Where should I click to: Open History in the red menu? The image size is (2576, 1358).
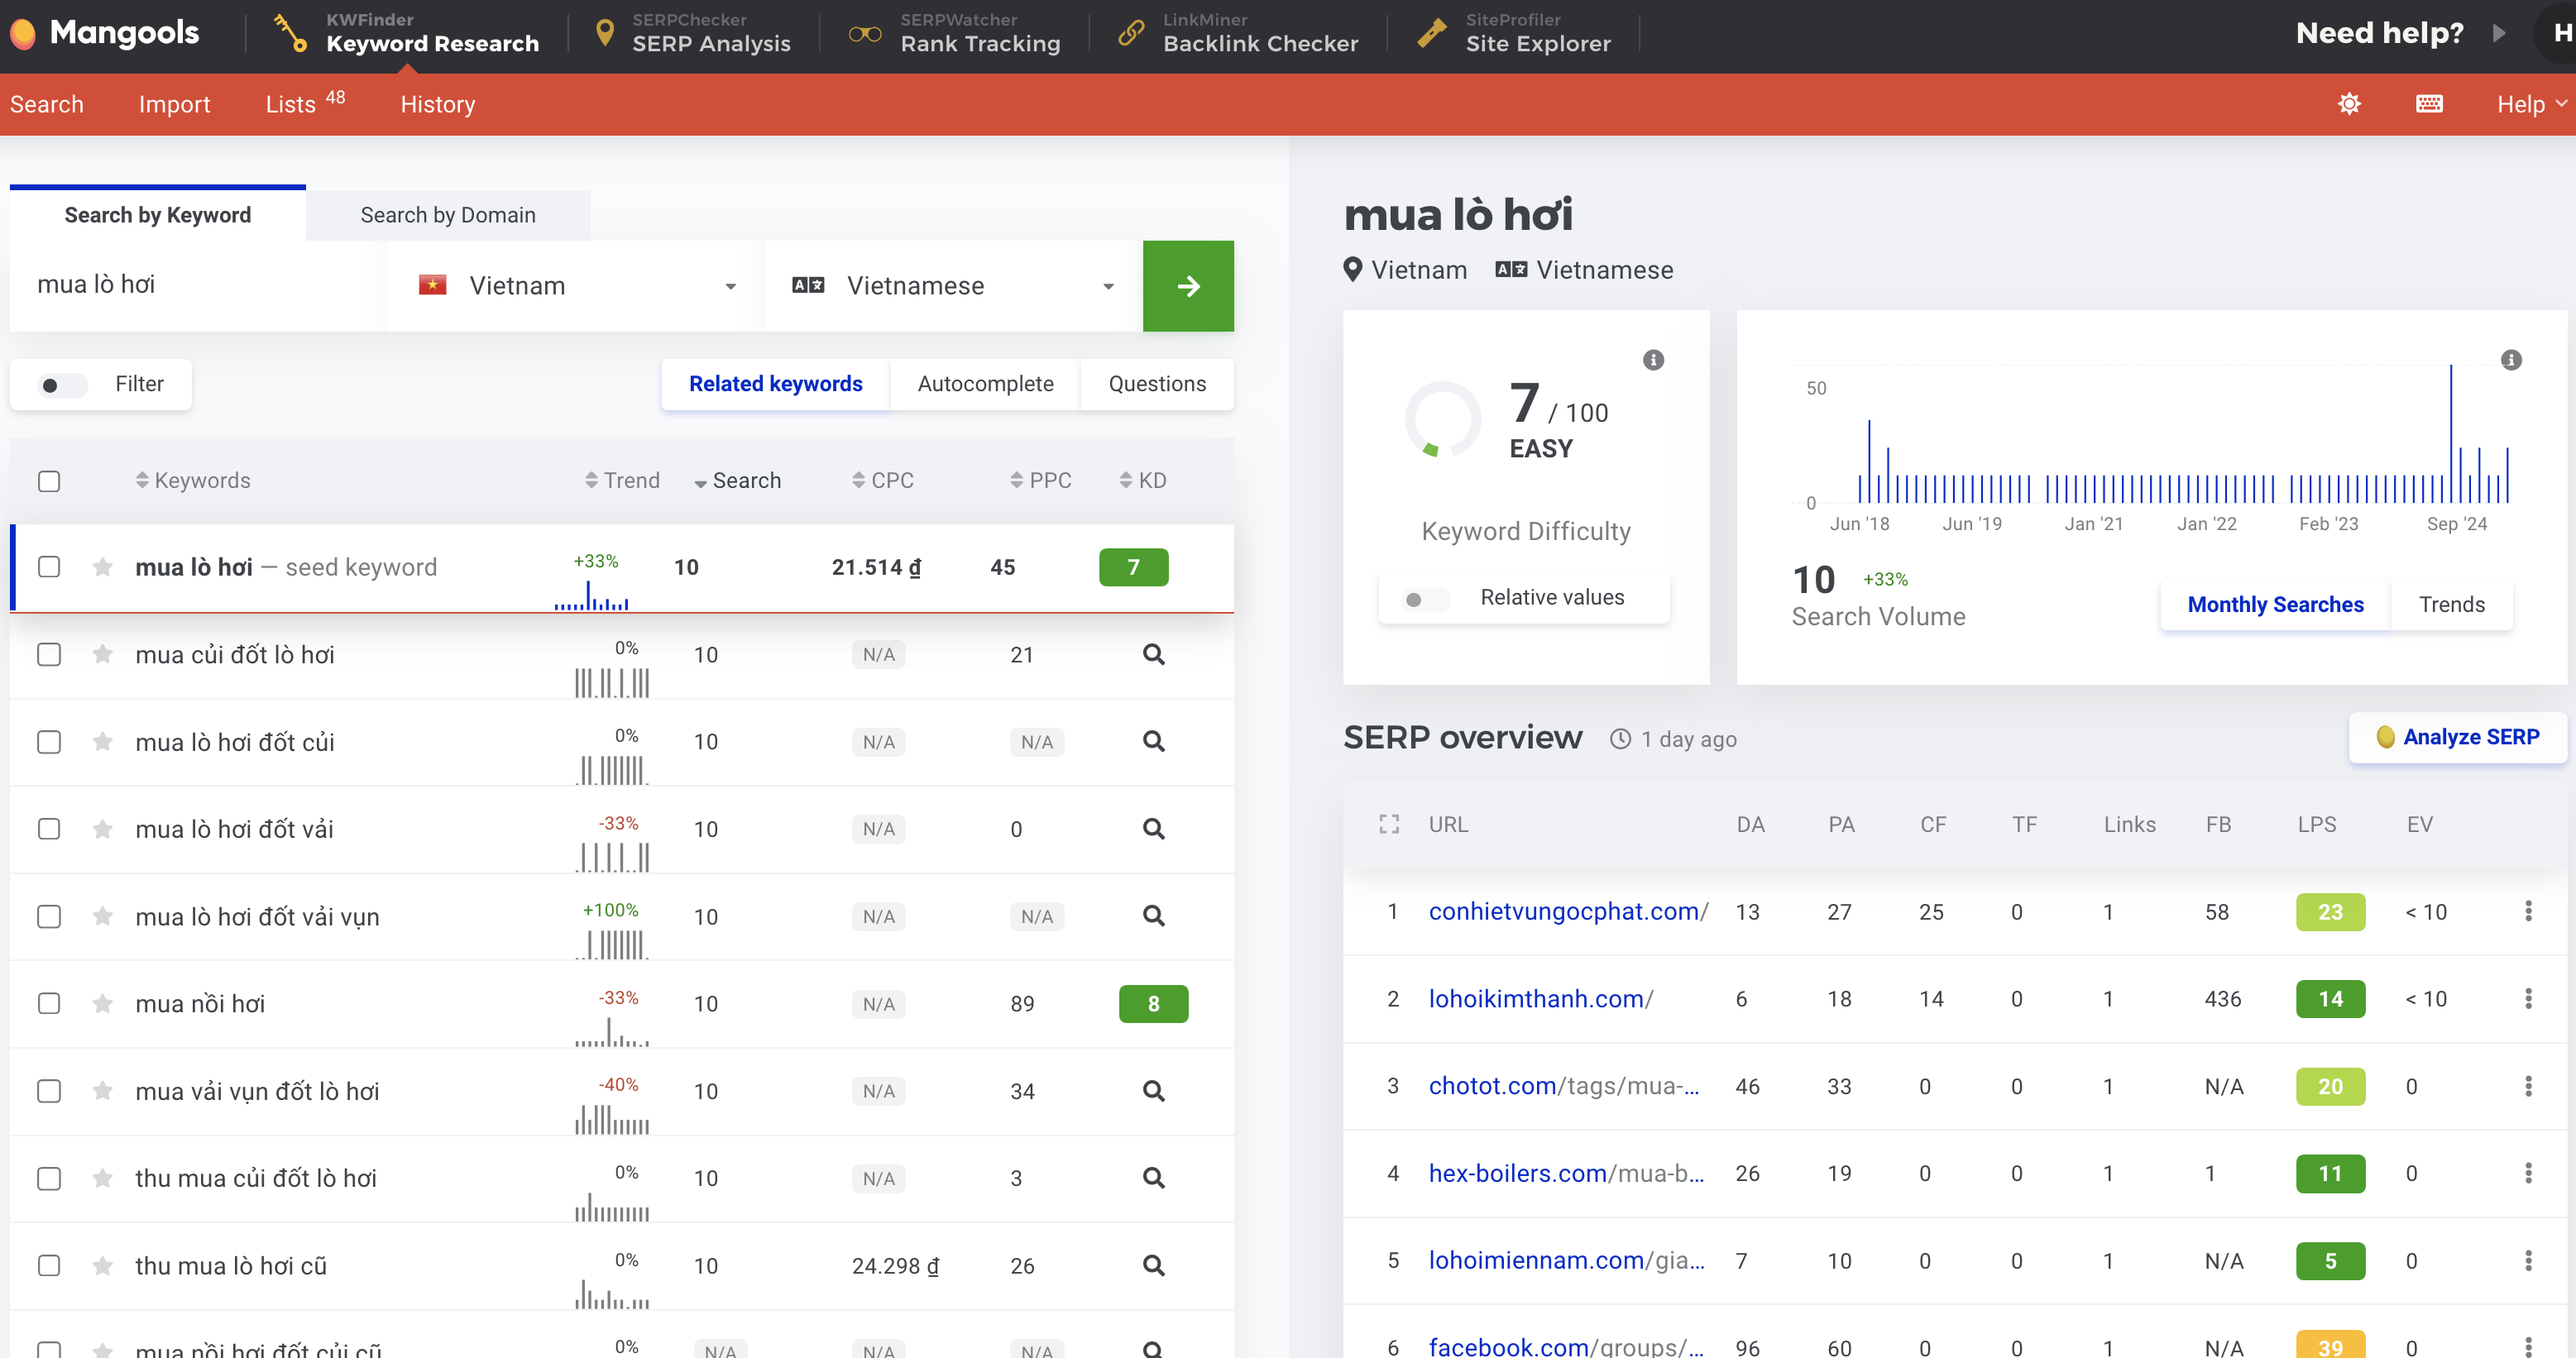[438, 104]
